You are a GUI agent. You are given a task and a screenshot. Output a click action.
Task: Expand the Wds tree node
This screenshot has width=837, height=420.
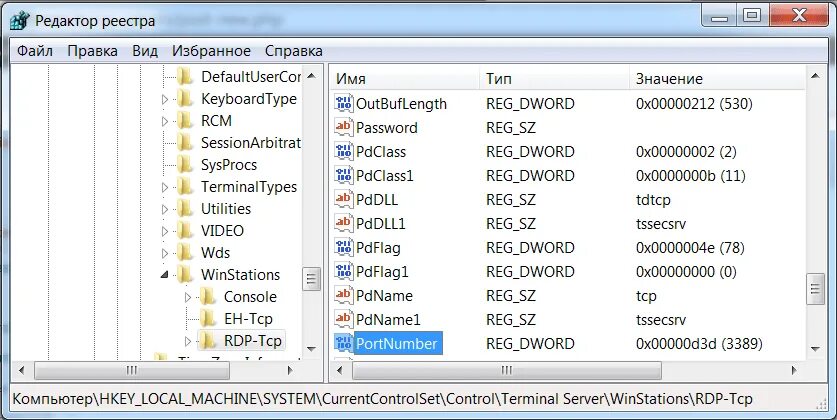(x=165, y=253)
